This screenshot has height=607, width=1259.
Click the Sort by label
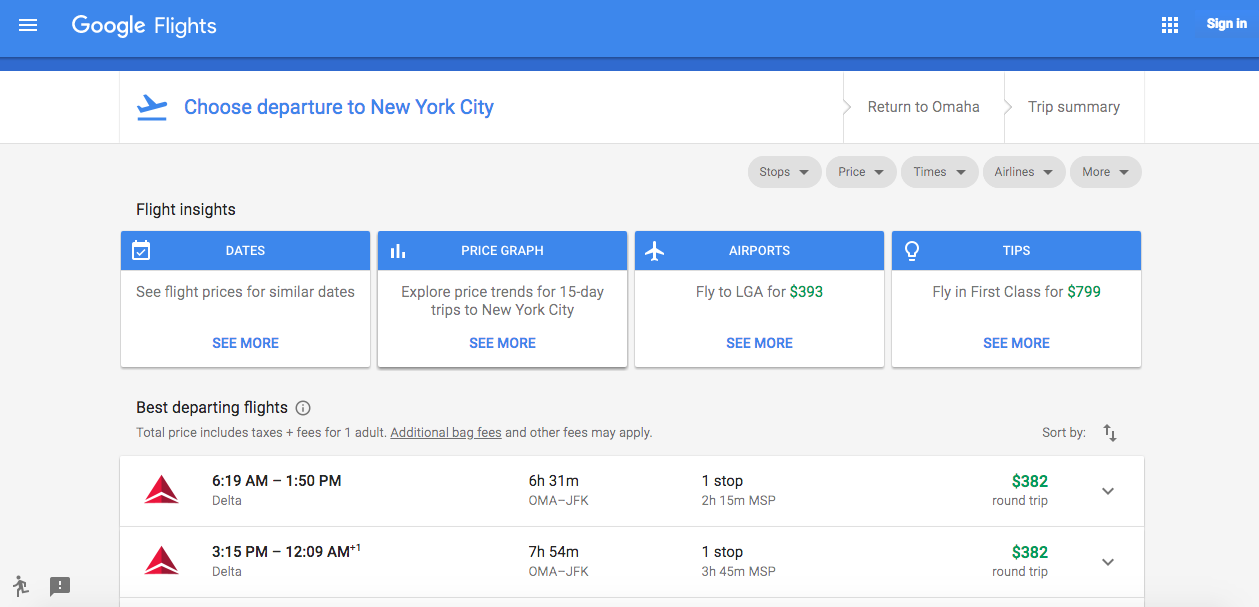point(1064,433)
